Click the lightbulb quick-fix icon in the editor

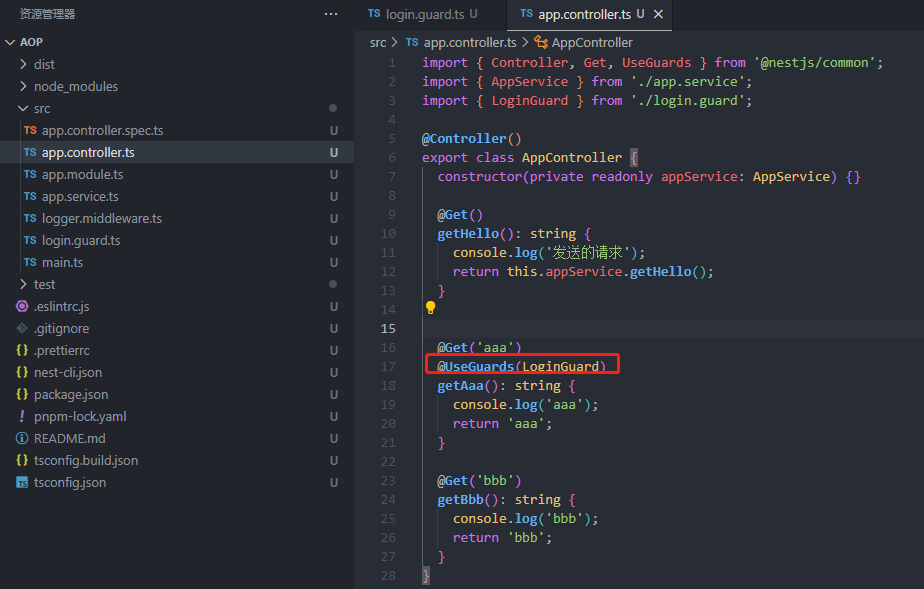[429, 307]
